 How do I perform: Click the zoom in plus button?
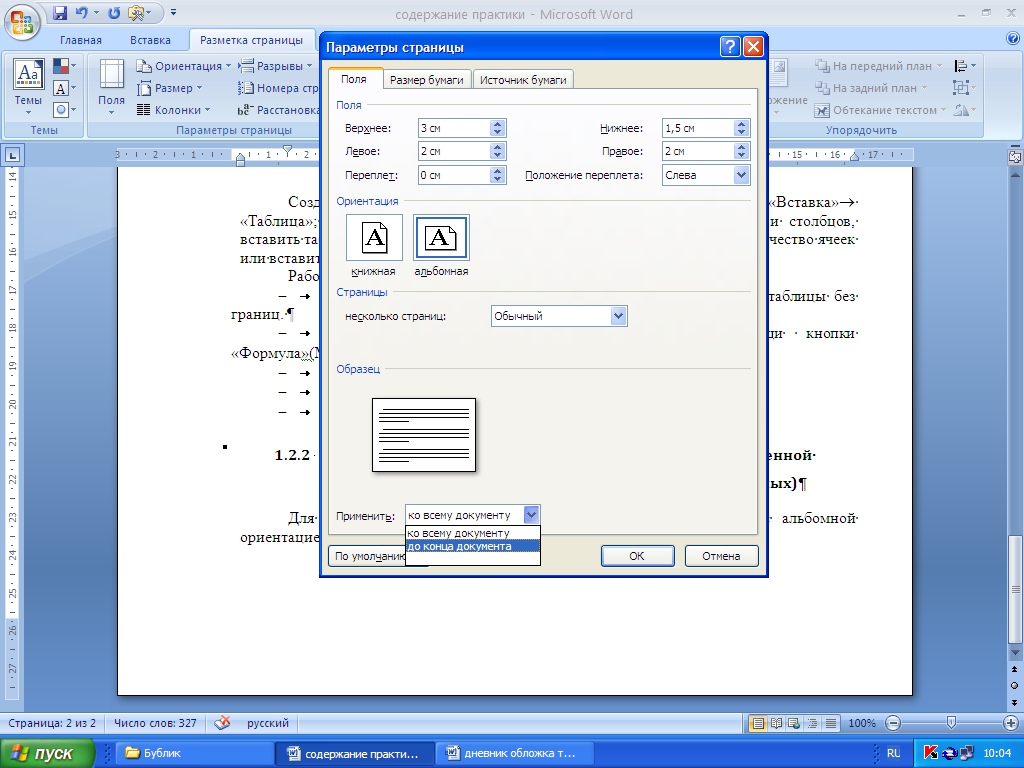1011,723
